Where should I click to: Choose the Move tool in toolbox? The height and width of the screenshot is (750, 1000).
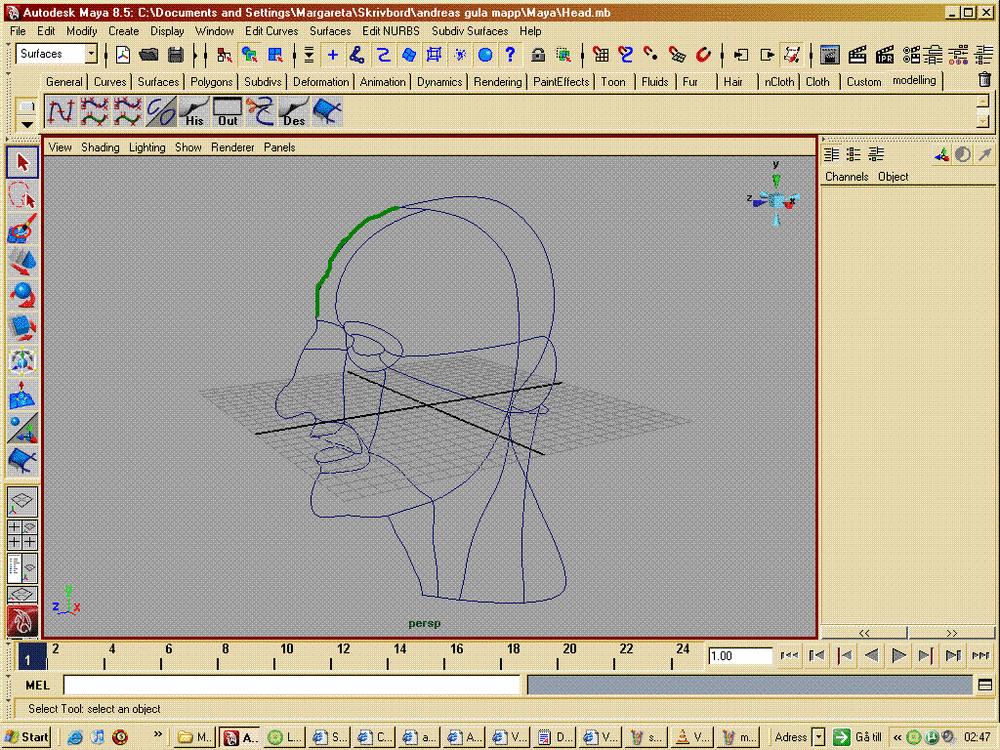[22, 263]
